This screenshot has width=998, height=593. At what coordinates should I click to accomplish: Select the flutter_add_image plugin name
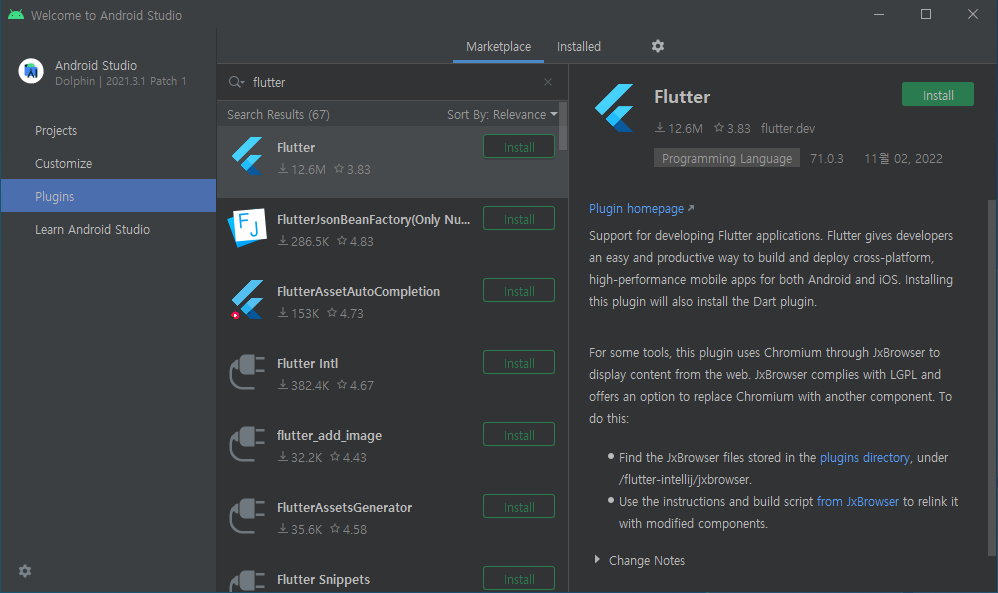tap(329, 435)
